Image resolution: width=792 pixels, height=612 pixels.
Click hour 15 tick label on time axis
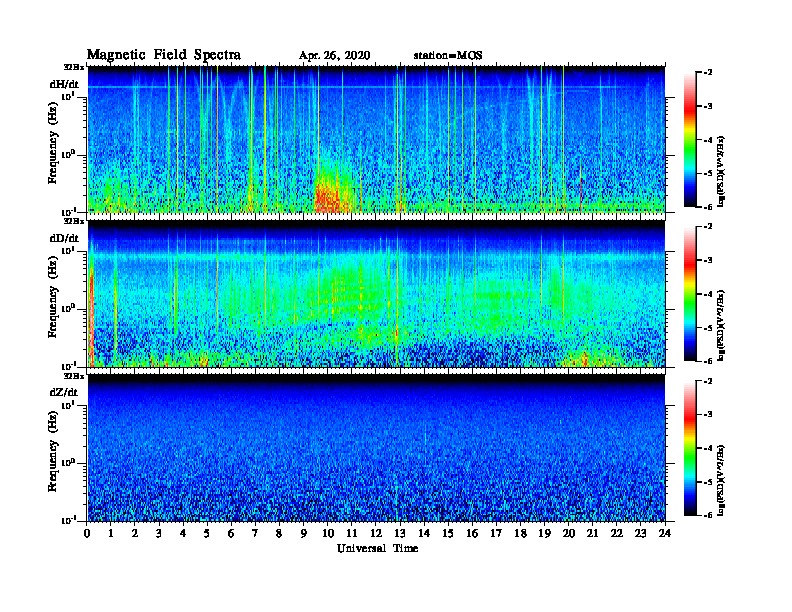point(448,534)
